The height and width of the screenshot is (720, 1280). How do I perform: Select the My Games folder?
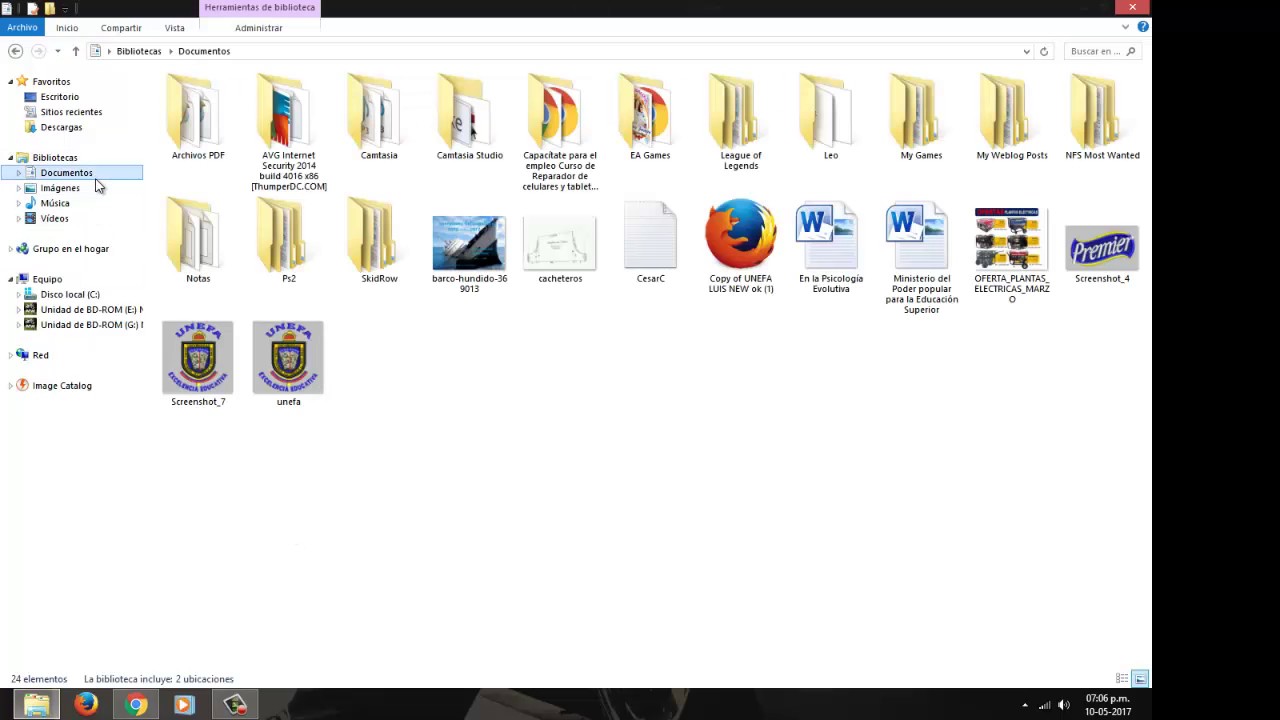pyautogui.click(x=921, y=117)
